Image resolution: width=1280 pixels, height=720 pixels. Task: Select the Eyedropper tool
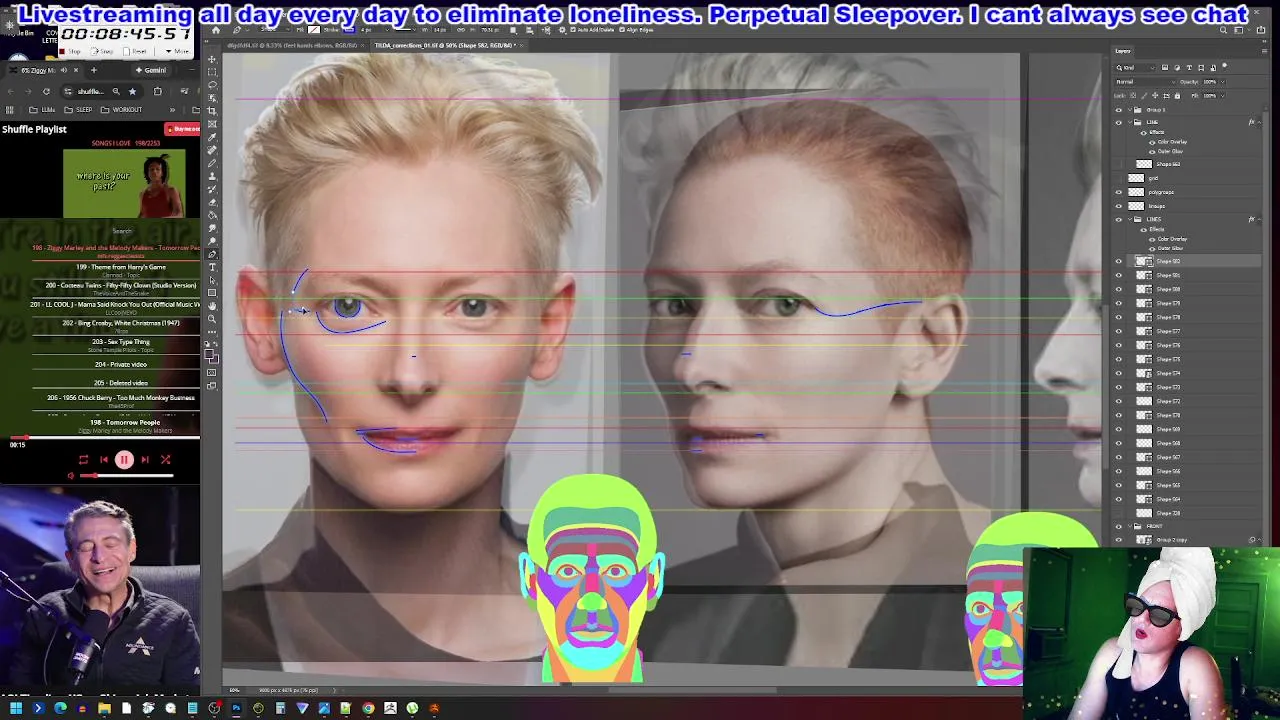pyautogui.click(x=212, y=136)
